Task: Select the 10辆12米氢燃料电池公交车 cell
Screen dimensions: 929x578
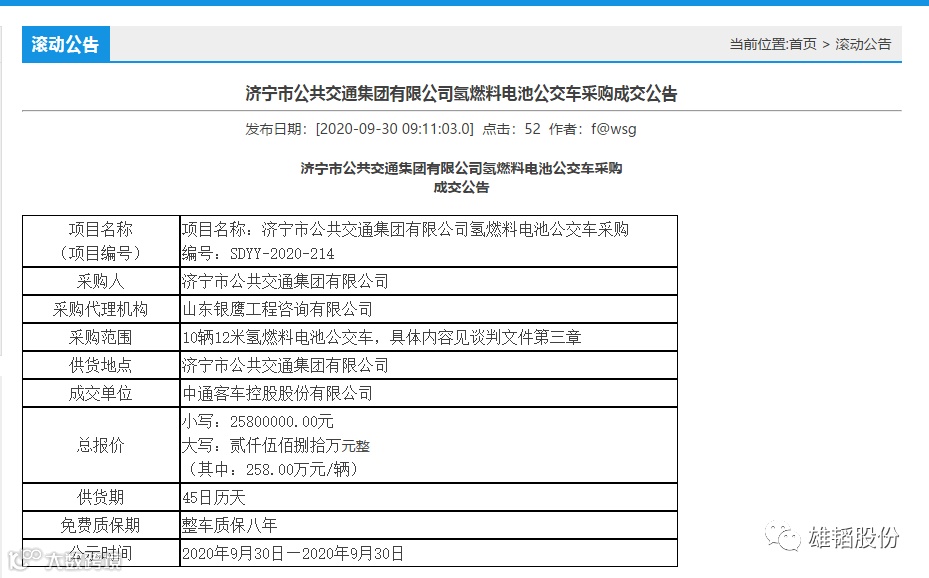Action: tap(428, 337)
